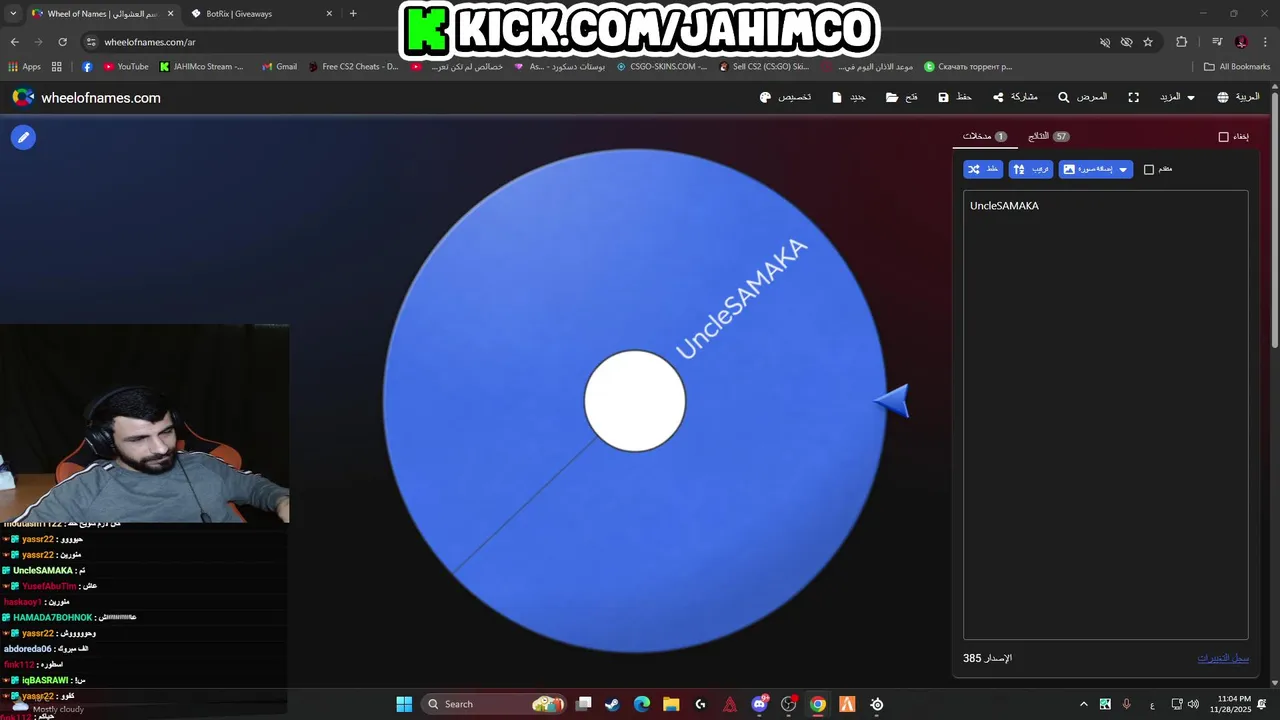
Task: Open Microsoft Edge from taskbar
Action: click(x=641, y=704)
